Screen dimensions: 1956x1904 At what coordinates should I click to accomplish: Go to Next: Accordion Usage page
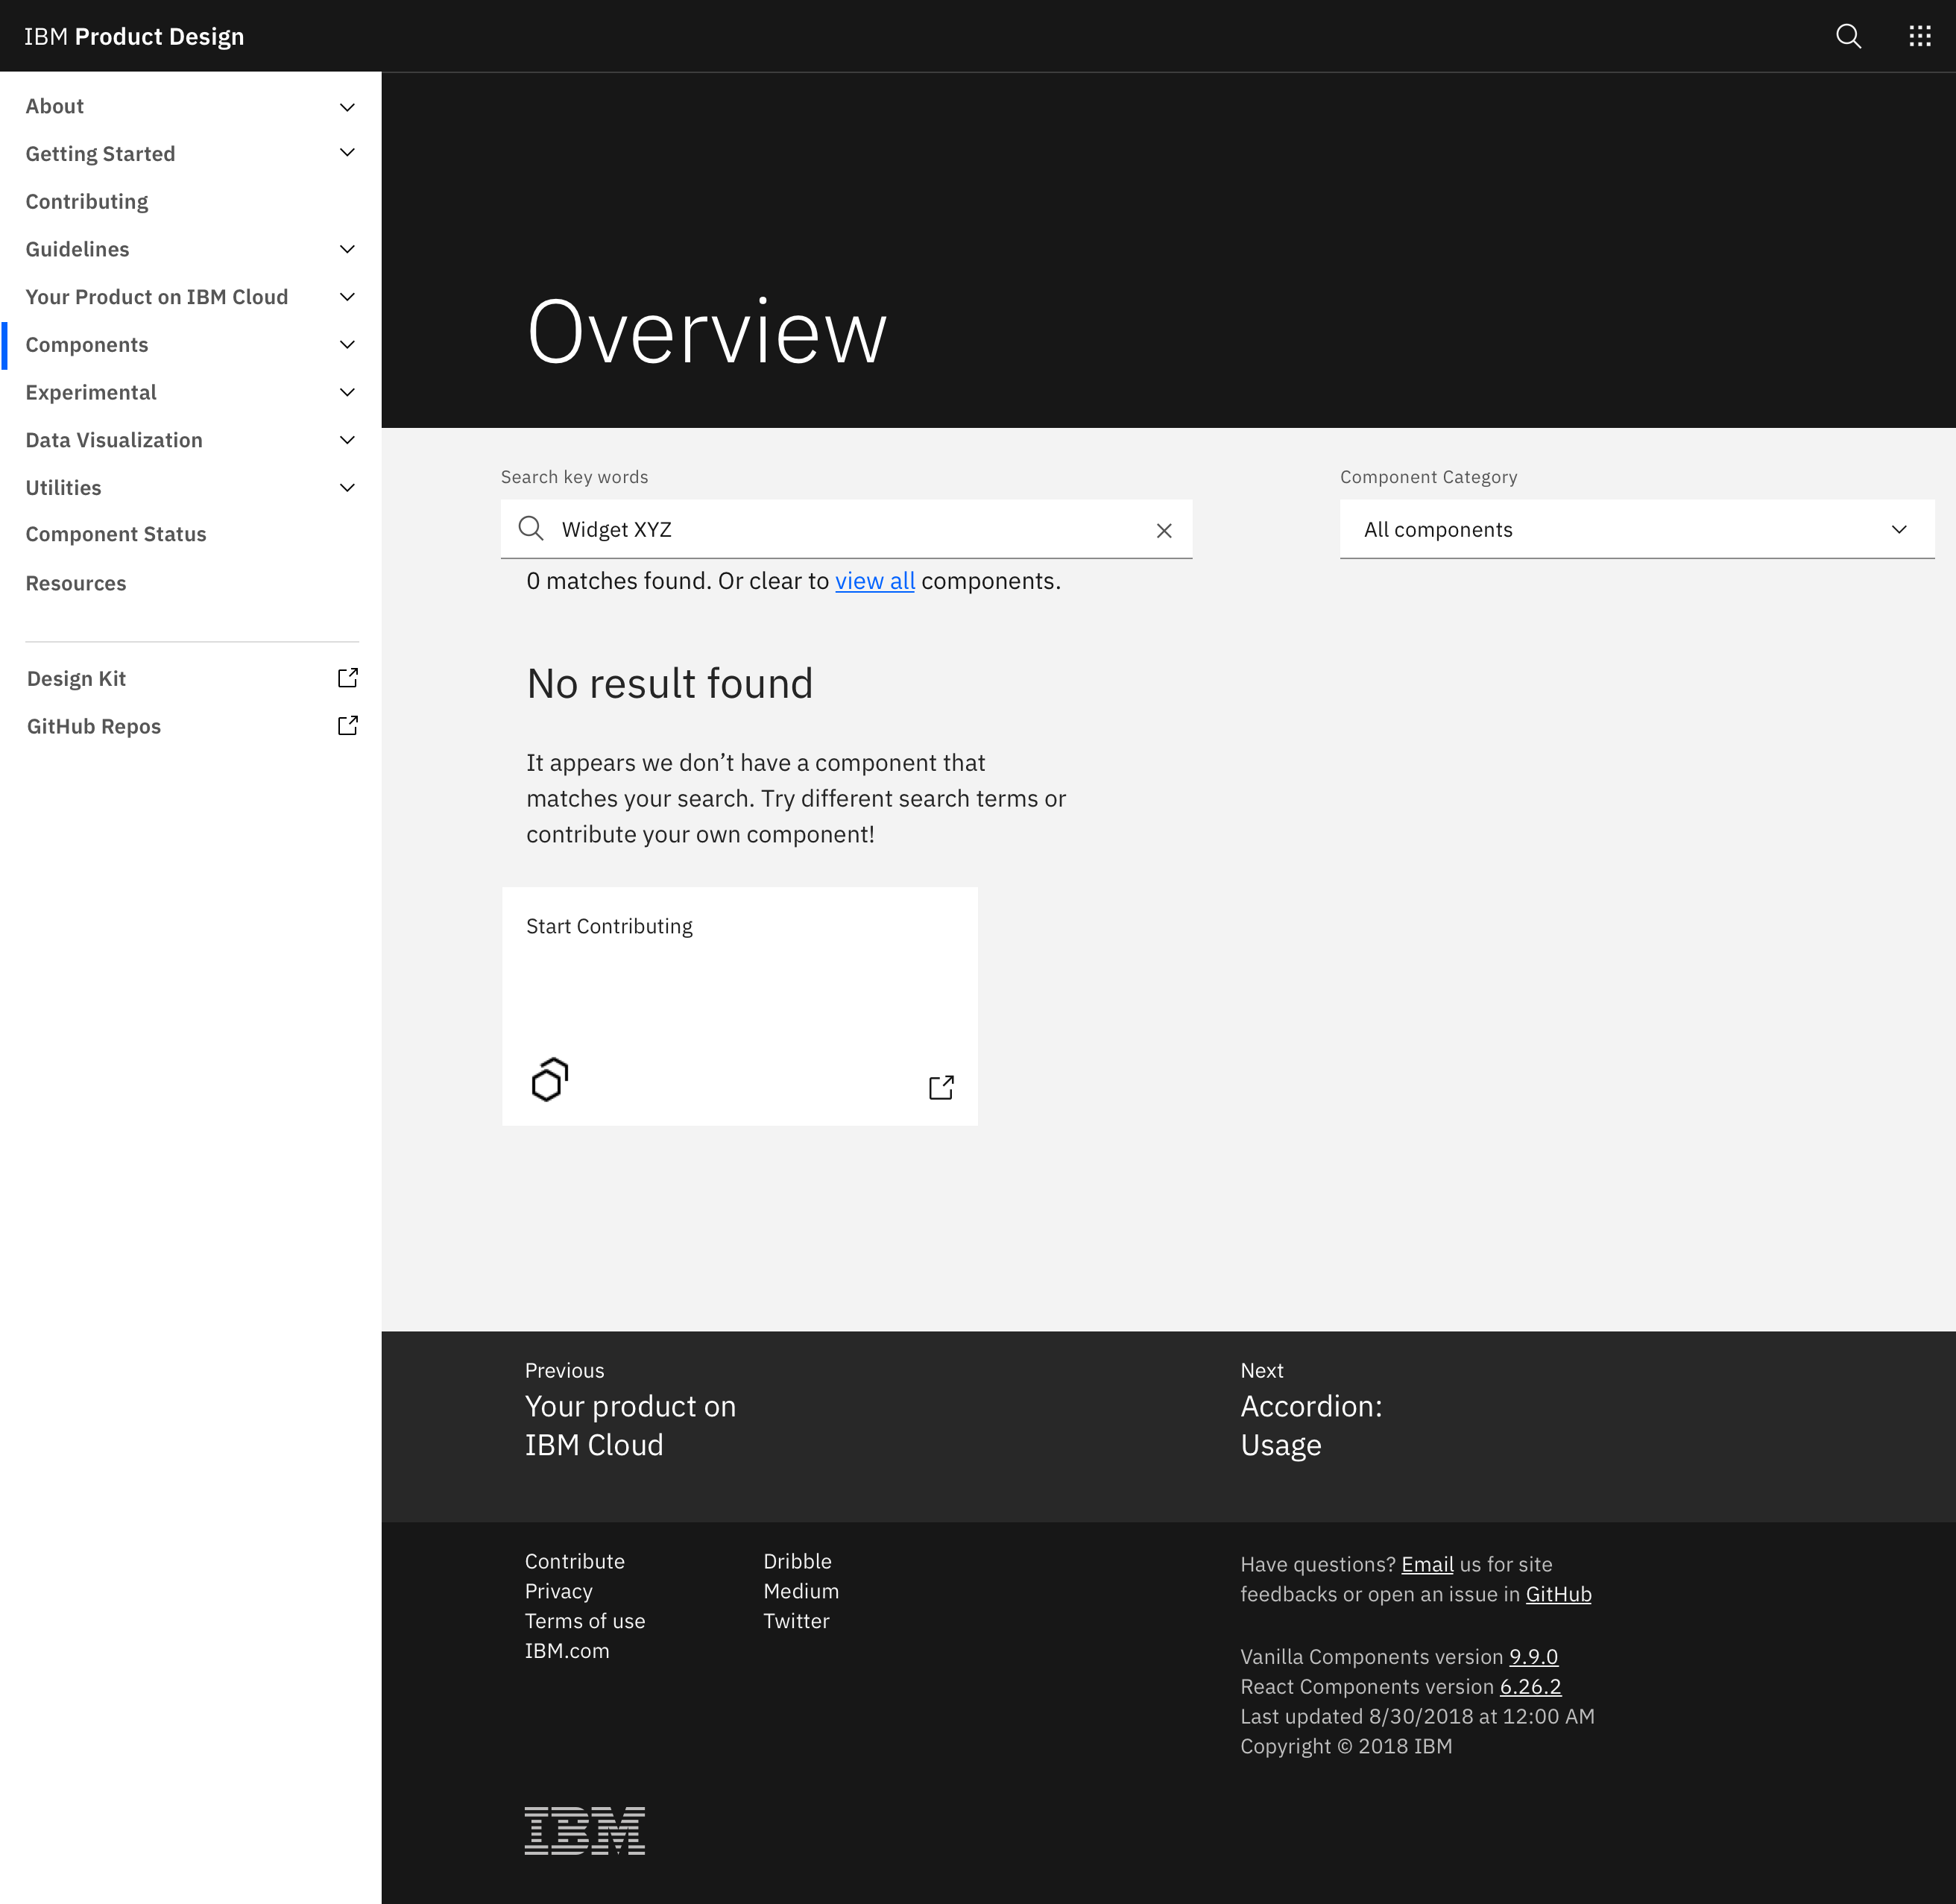click(x=1311, y=1425)
